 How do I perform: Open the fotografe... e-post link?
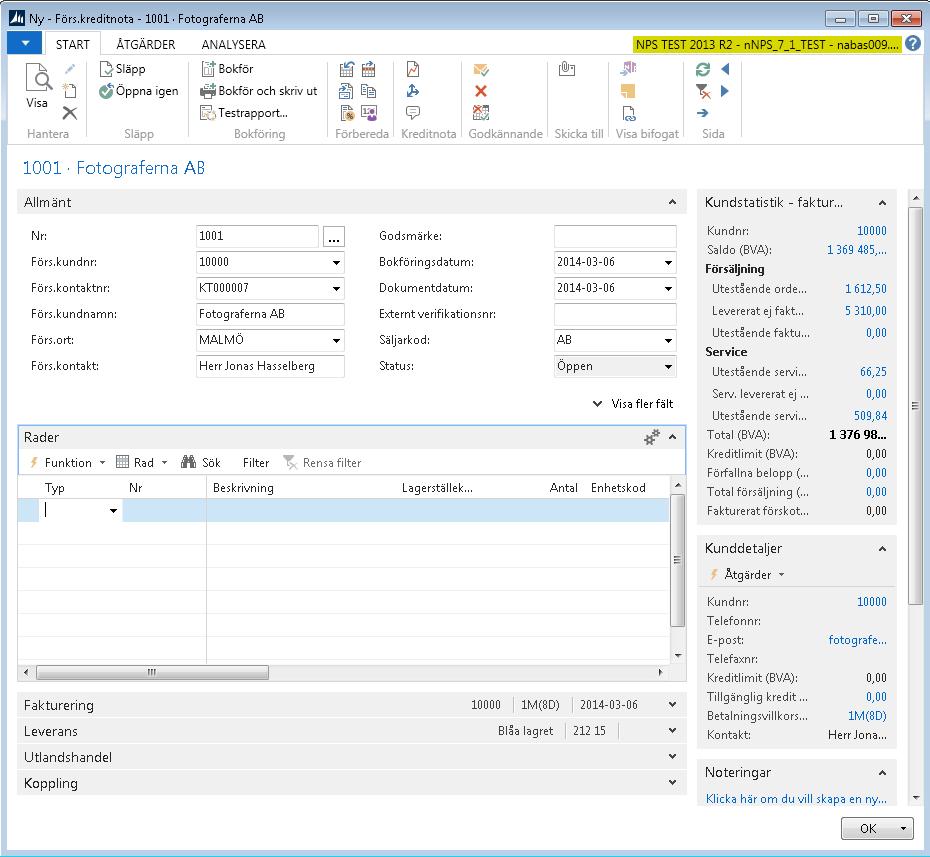857,640
